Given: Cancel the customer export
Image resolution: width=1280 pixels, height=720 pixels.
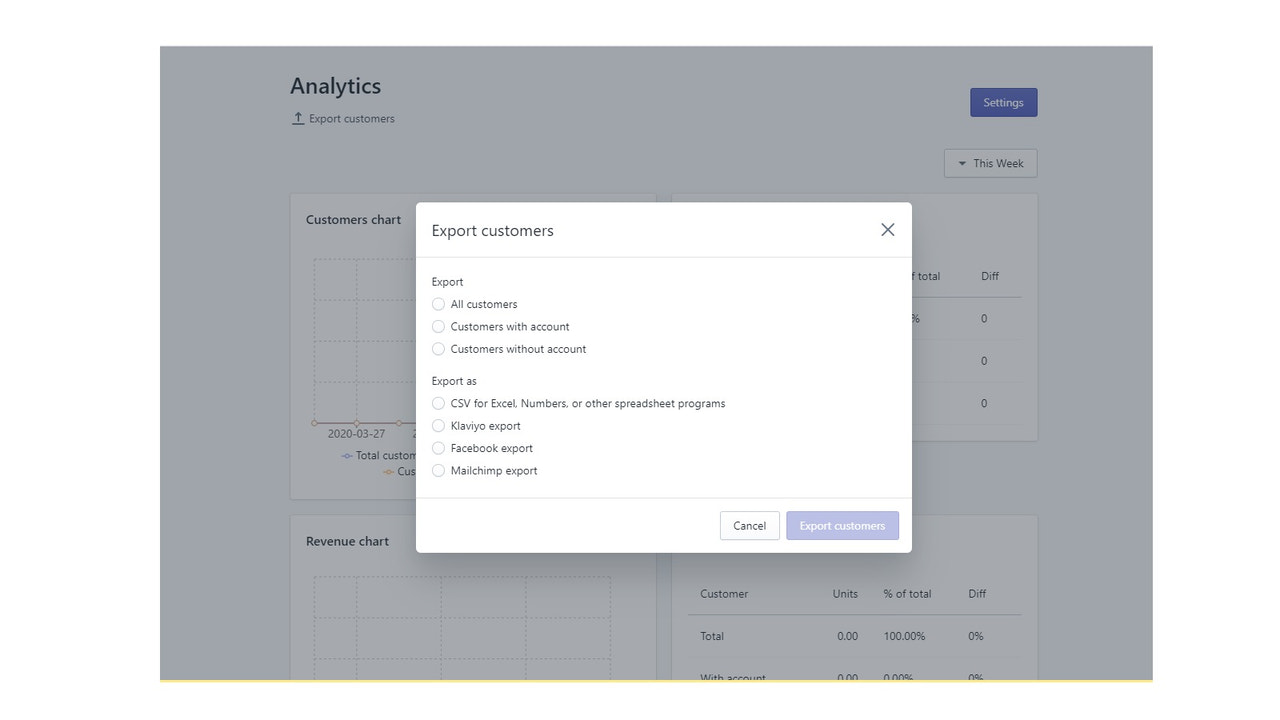Looking at the screenshot, I should pyautogui.click(x=749, y=525).
